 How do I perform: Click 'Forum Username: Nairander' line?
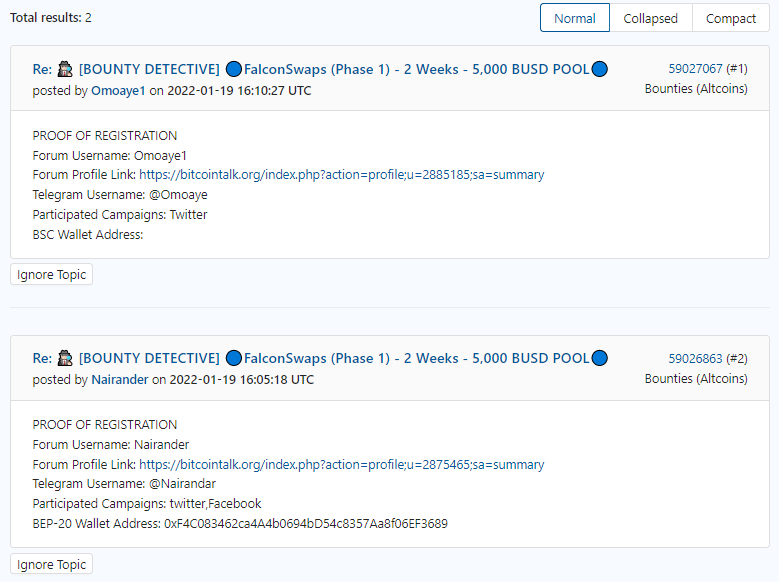(111, 444)
